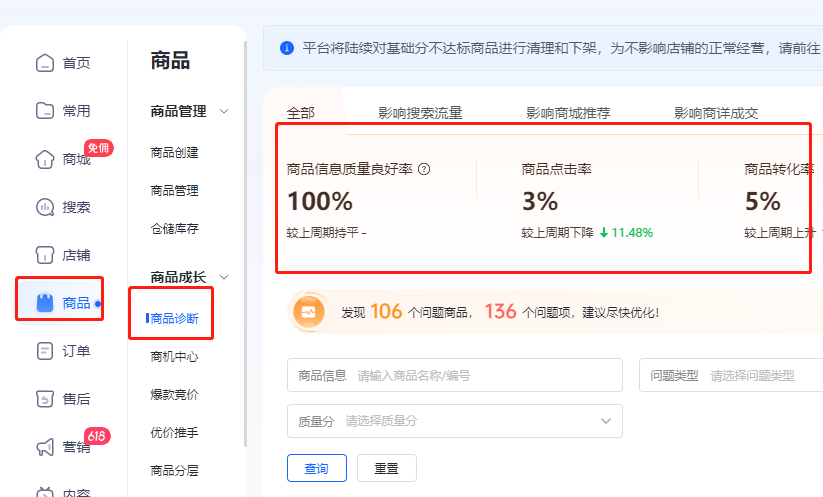This screenshot has height=497, width=823.
Task: Select the 订单 orders icon
Action: tap(45, 351)
